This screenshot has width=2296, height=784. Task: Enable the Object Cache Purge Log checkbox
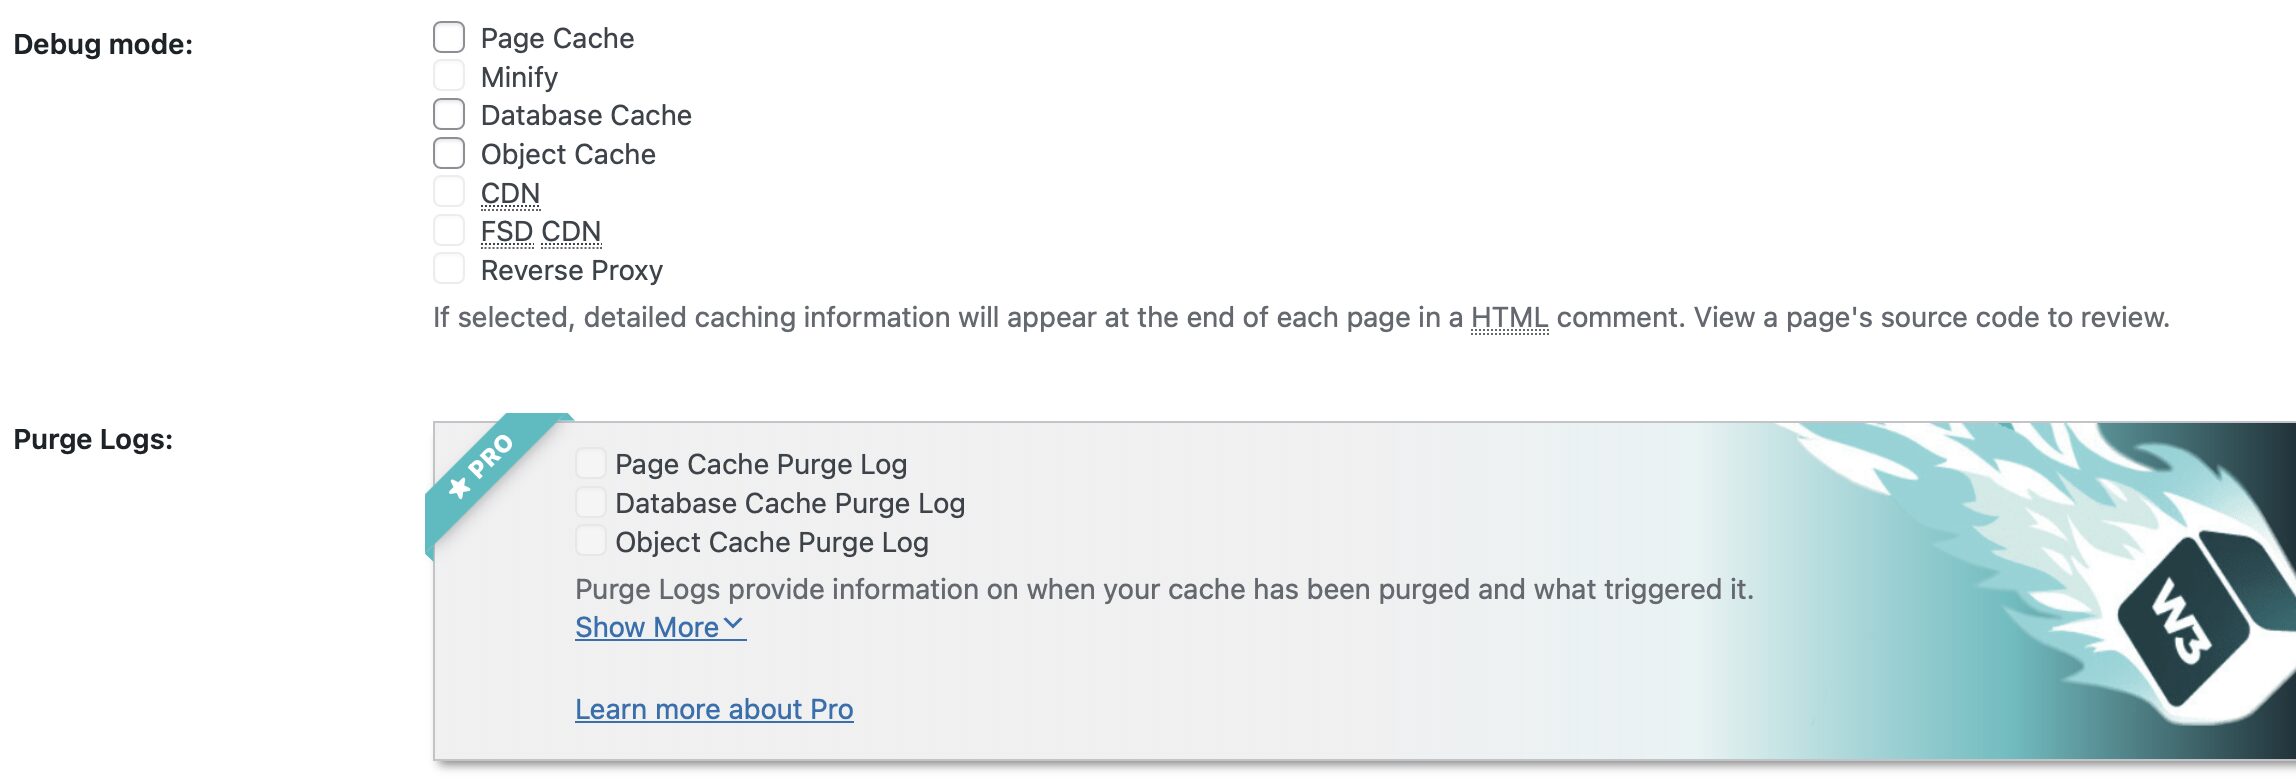591,541
